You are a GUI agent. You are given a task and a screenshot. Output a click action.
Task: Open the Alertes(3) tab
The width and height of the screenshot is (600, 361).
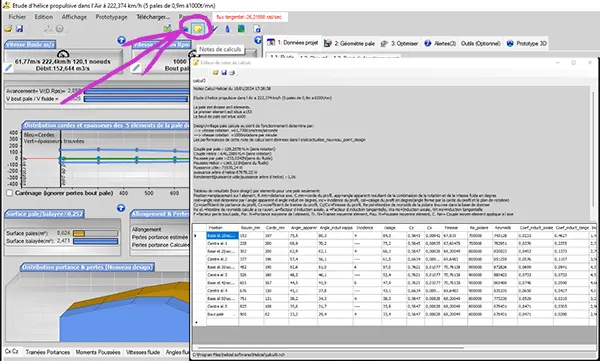pyautogui.click(x=440, y=43)
